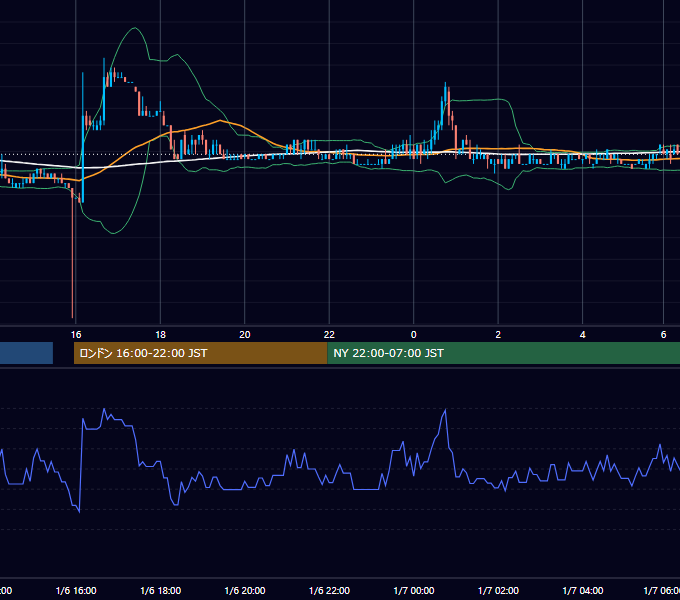Image resolution: width=680 pixels, height=600 pixels.
Task: Click the 4 hour label on price chart axis
Action: [x=582, y=335]
